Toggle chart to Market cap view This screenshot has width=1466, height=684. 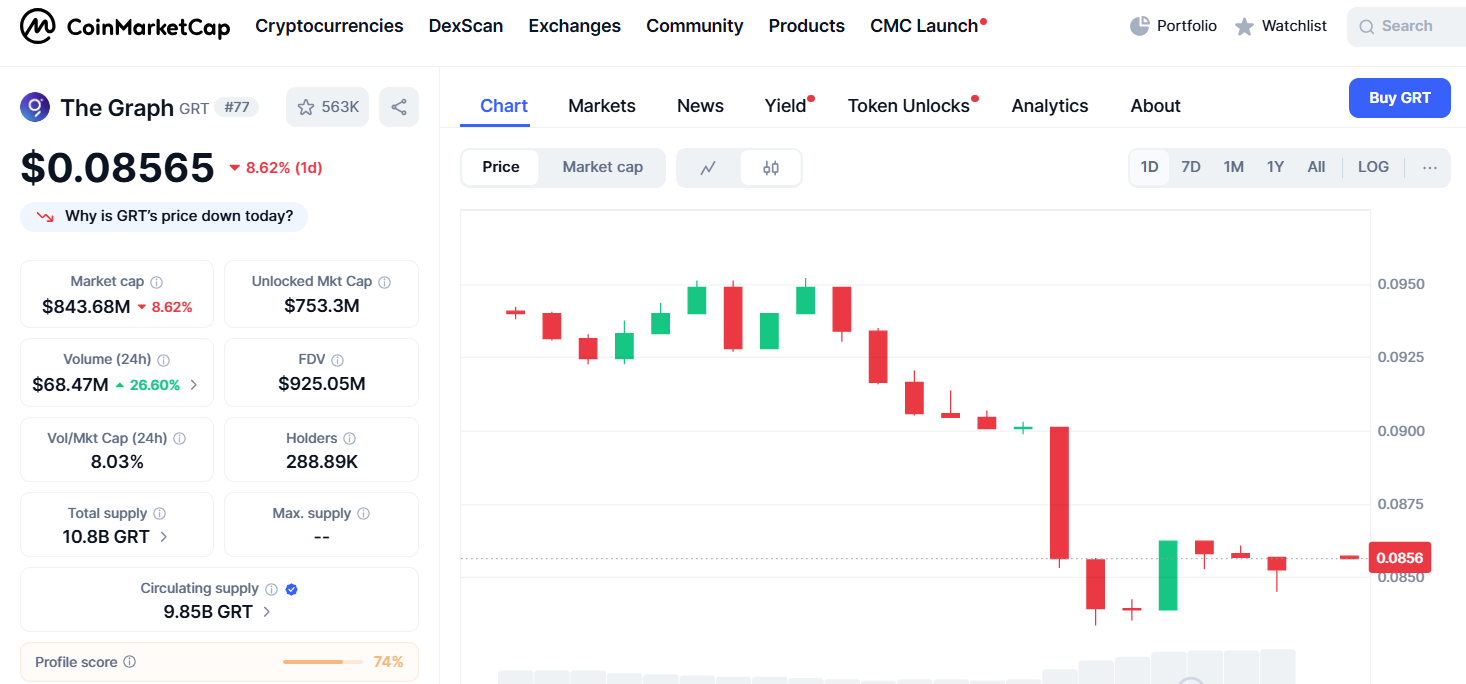click(x=602, y=167)
